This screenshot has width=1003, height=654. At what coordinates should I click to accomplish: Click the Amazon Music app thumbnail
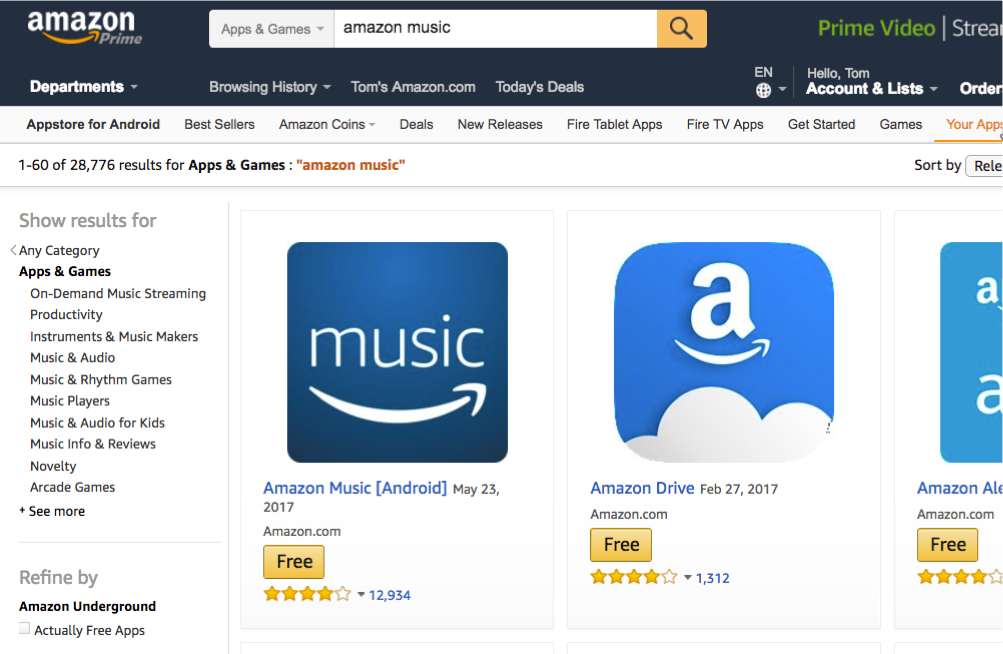tap(397, 352)
